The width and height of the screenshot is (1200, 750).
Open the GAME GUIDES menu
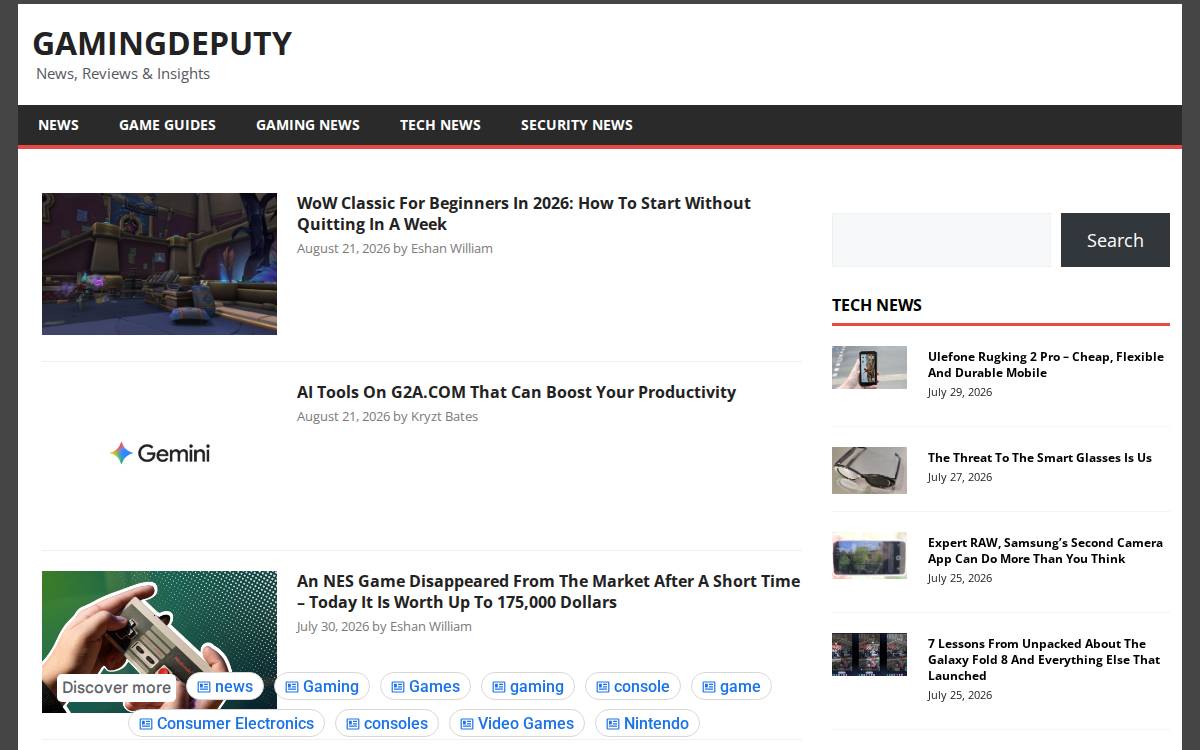(x=167, y=125)
